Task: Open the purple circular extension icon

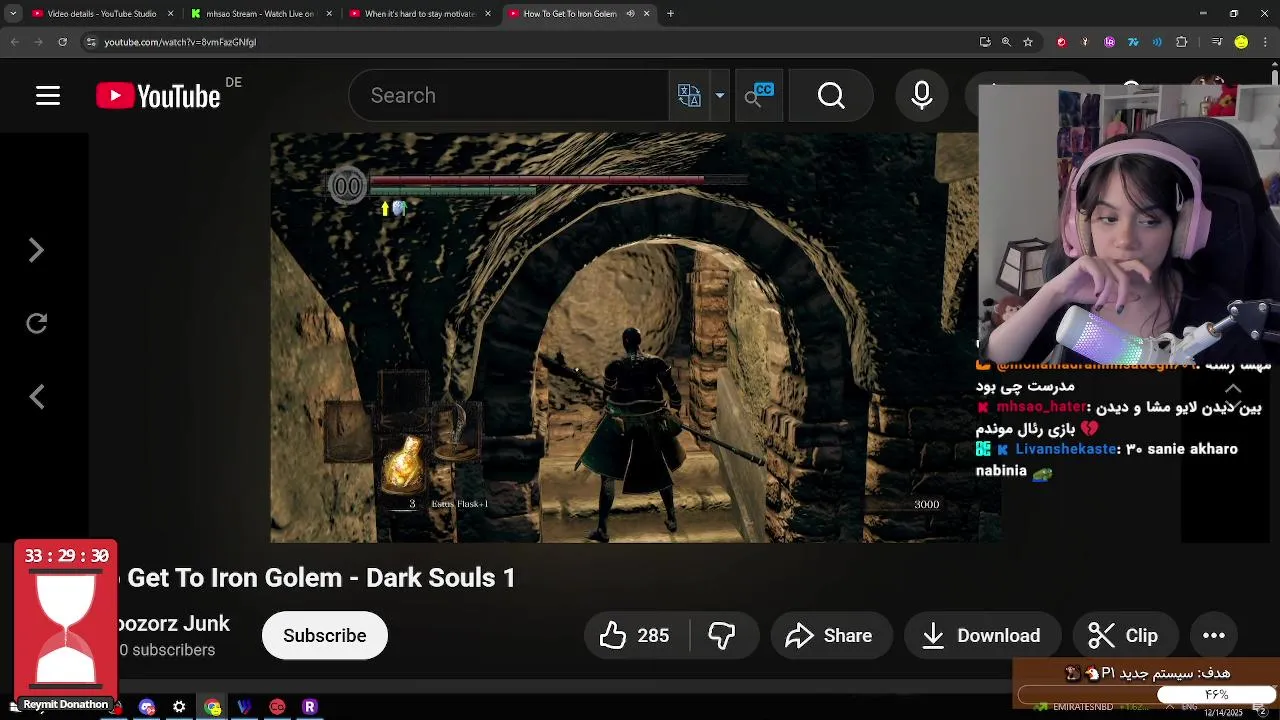Action: [x=1109, y=42]
